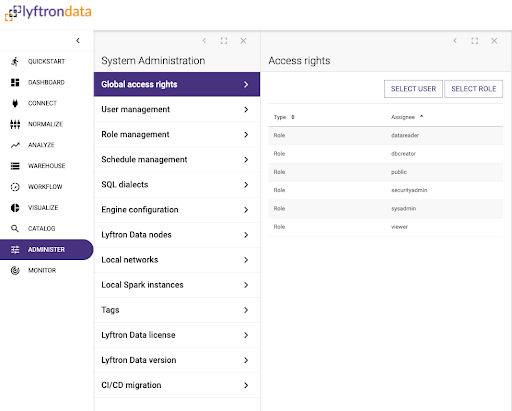The height and width of the screenshot is (411, 512).
Task: Open the Tags entry
Action: pyautogui.click(x=177, y=310)
